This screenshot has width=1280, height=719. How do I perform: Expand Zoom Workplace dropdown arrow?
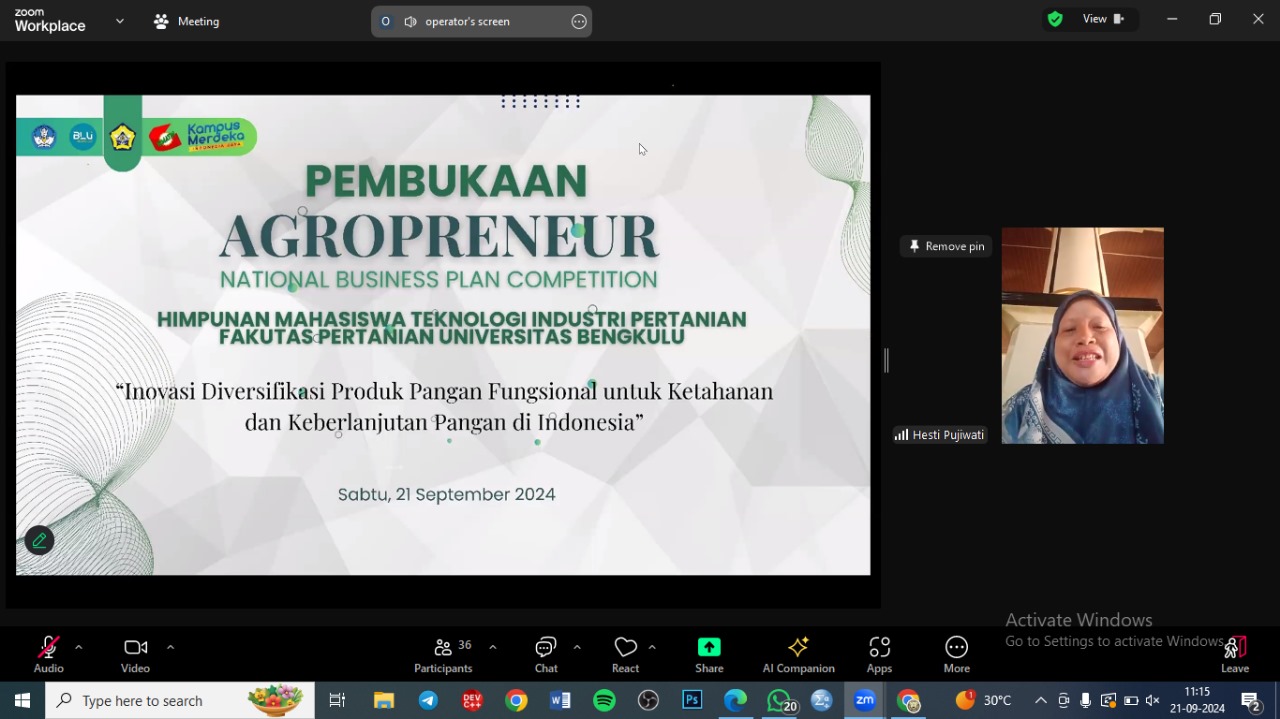[120, 21]
